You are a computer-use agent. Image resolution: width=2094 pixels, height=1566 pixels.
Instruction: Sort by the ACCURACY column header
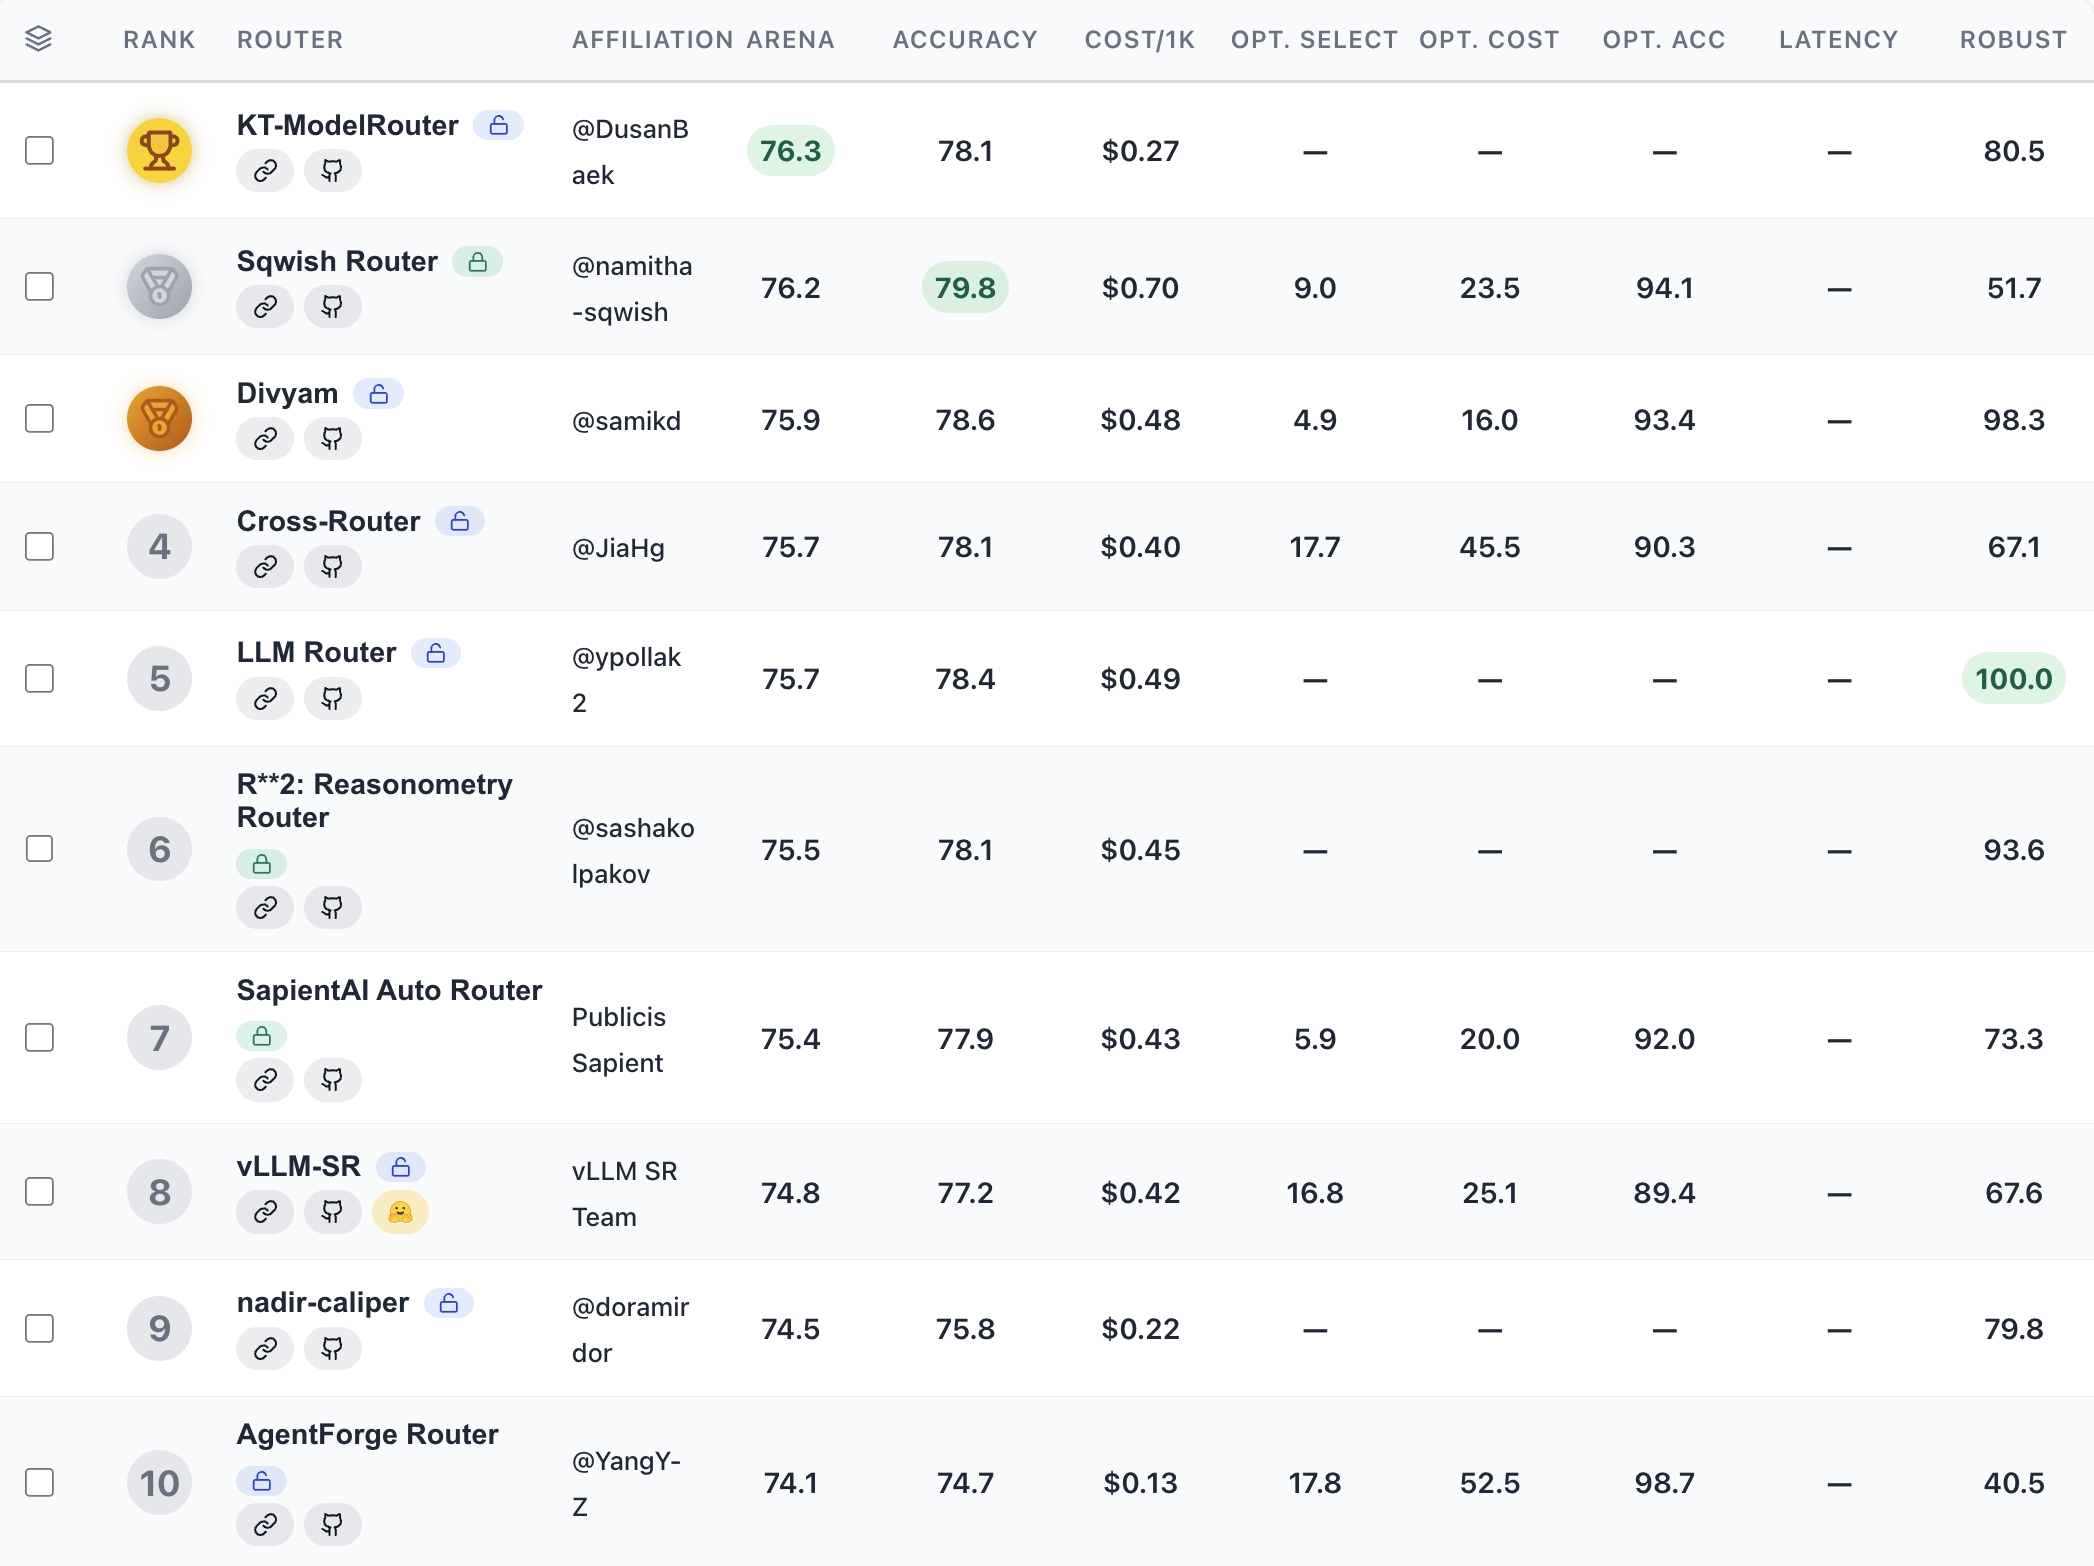(965, 40)
